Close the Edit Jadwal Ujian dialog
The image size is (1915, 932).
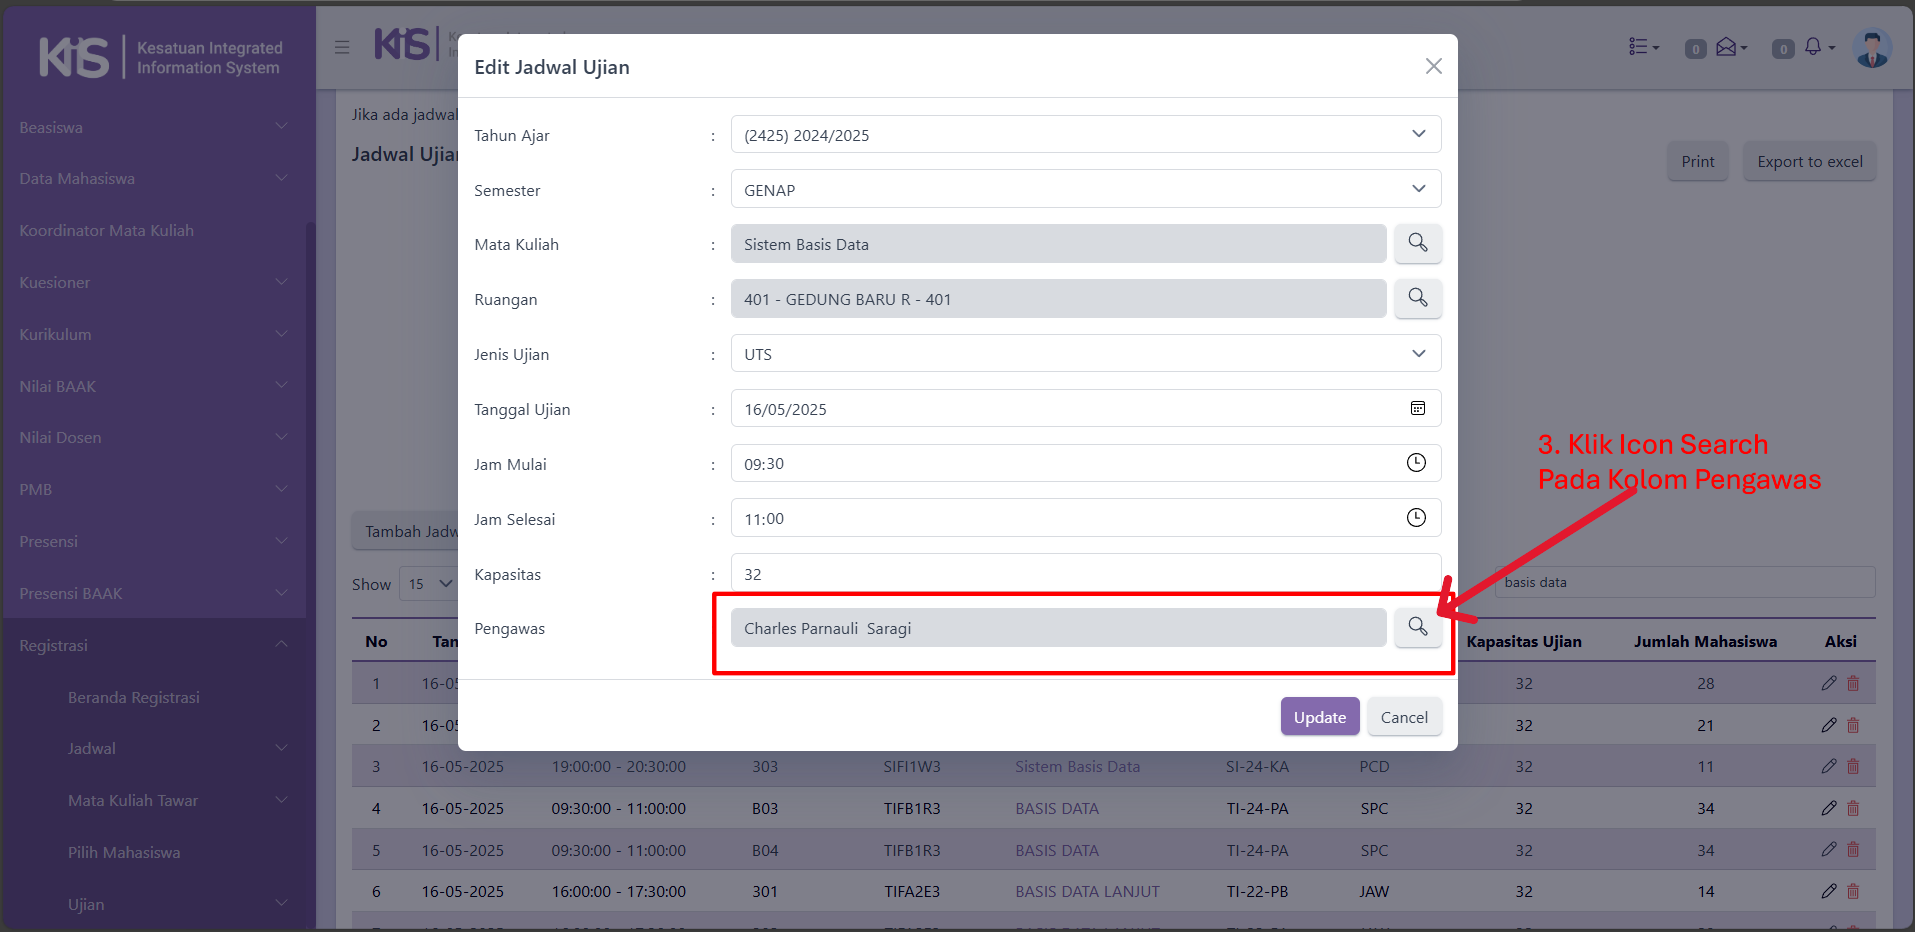tap(1433, 66)
